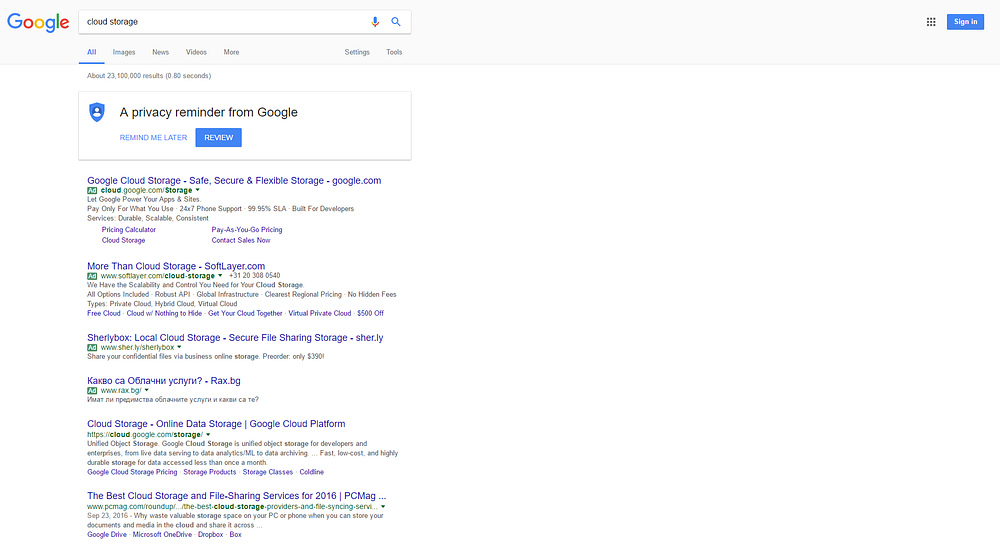Open the Rax.bg ad title link

point(164,381)
